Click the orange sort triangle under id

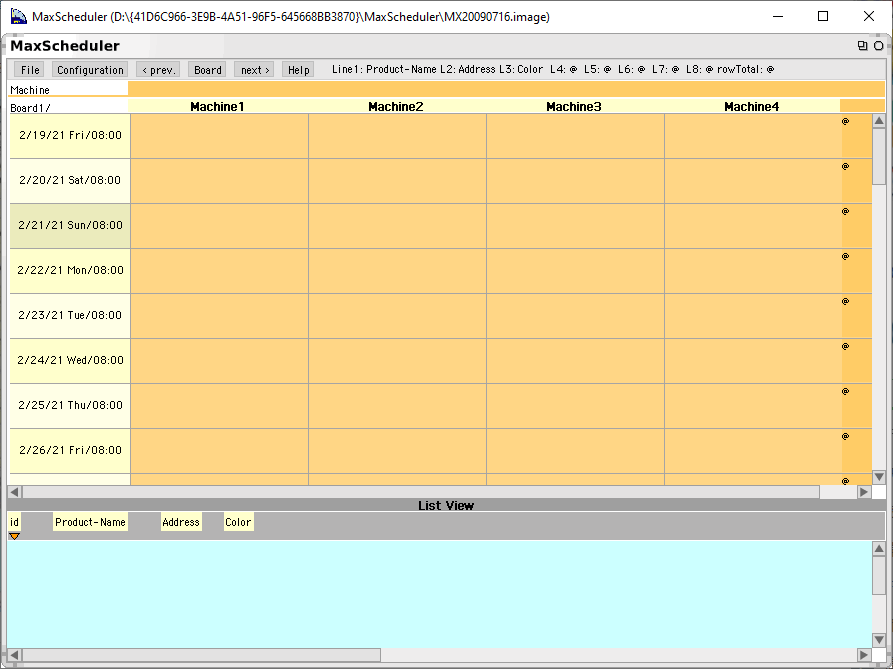[x=14, y=536]
